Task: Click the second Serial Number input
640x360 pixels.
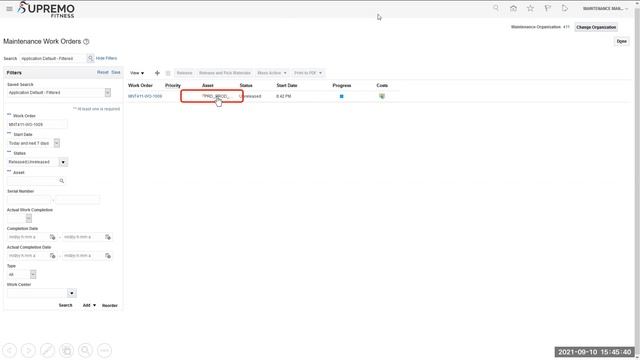Action: click(78, 200)
